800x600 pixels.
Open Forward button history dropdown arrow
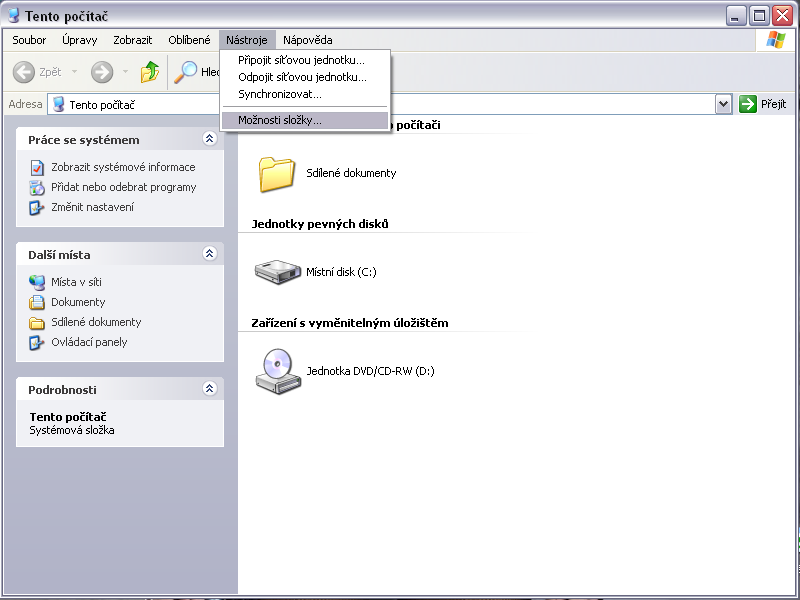tap(125, 72)
